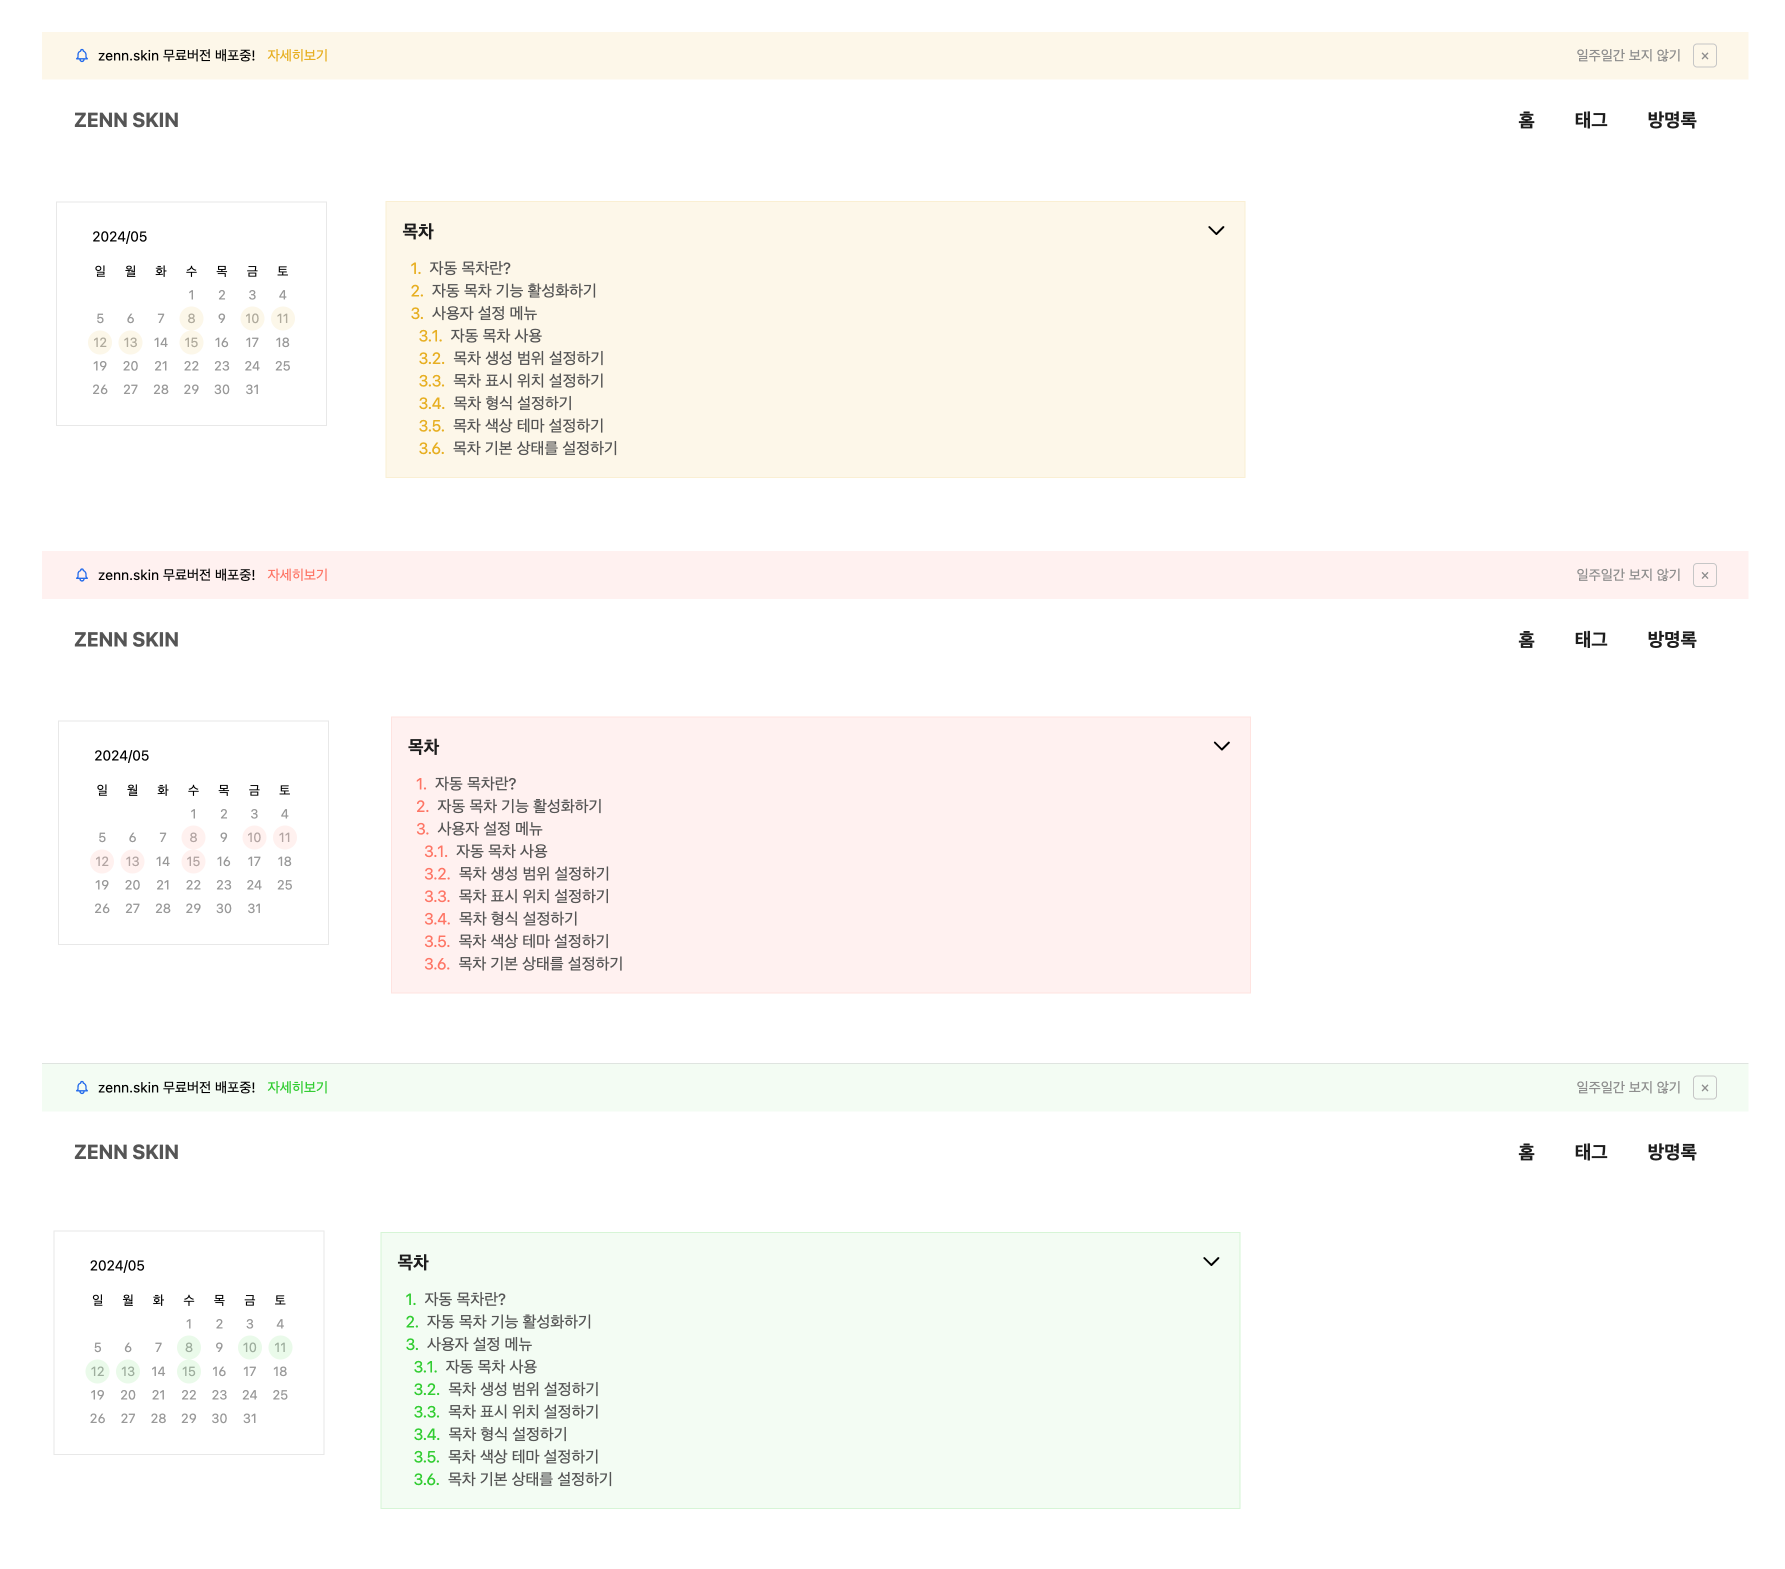Click bell icon in green notice banner
1785x1569 pixels.
pos(82,1088)
